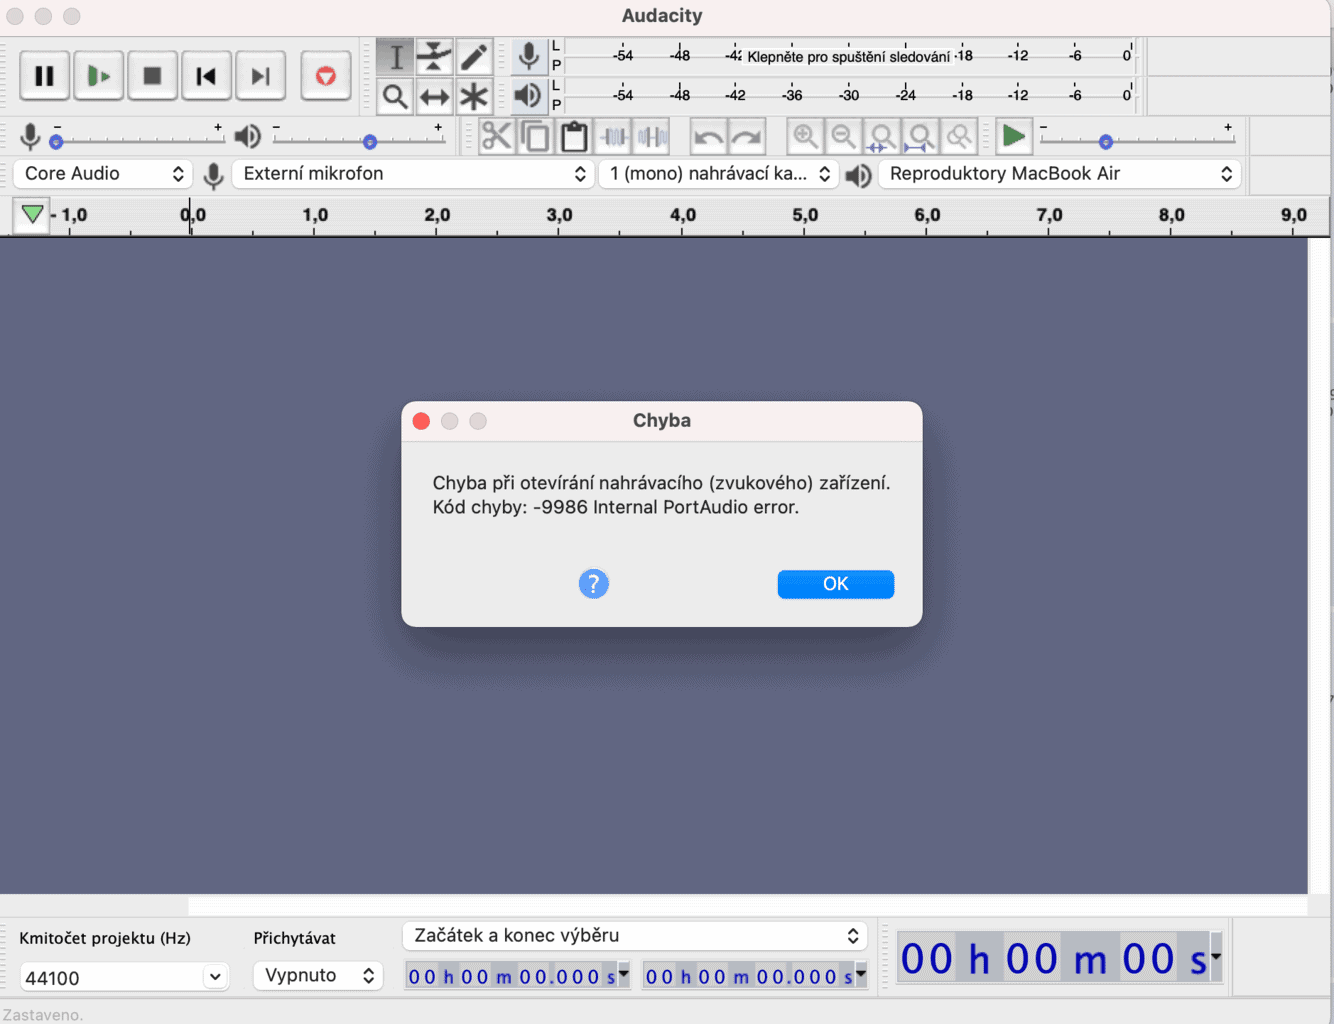1334x1024 pixels.
Task: Close the Chyba error dialog
Action: coord(421,421)
